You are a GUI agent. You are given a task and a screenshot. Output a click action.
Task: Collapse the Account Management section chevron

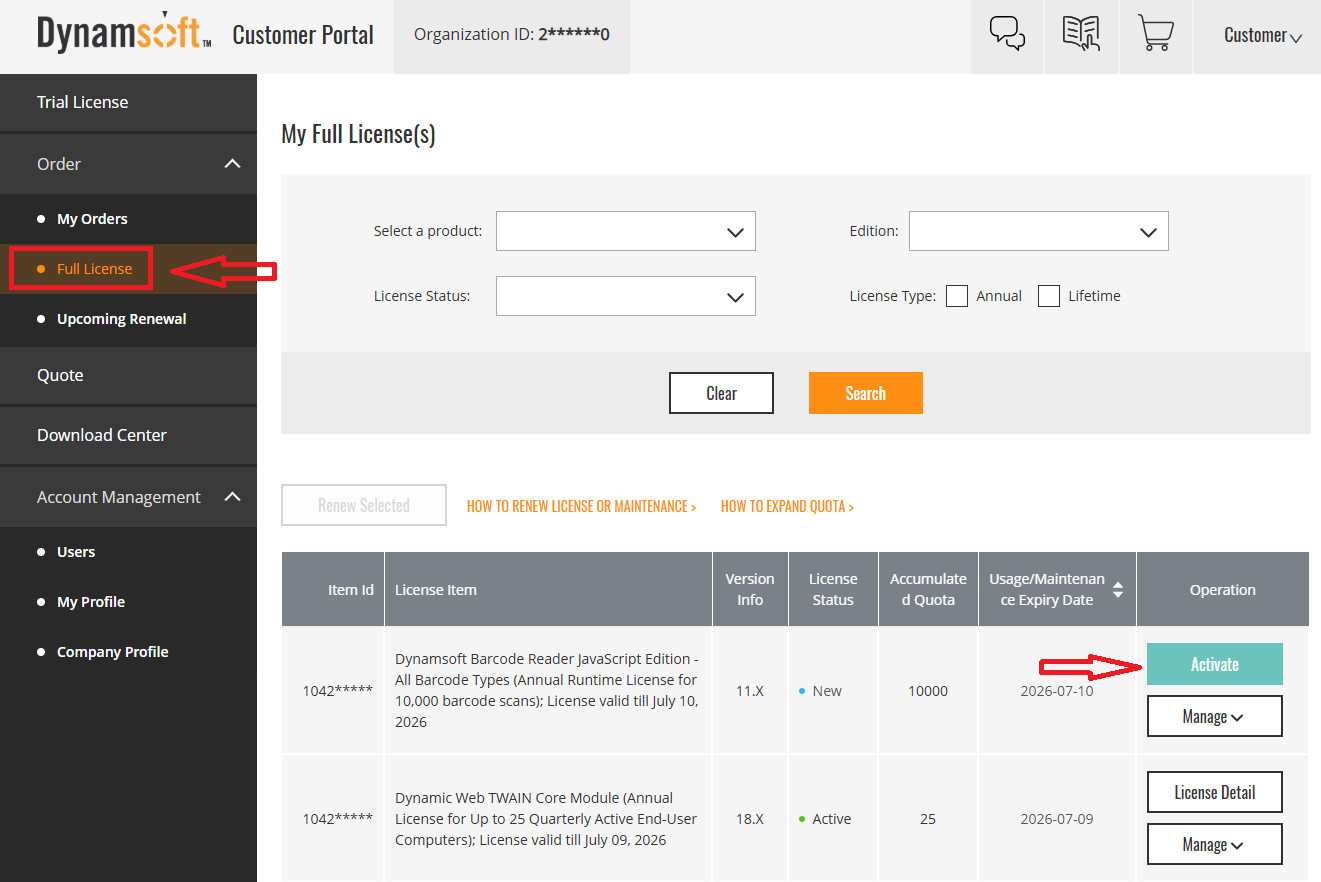[232, 497]
